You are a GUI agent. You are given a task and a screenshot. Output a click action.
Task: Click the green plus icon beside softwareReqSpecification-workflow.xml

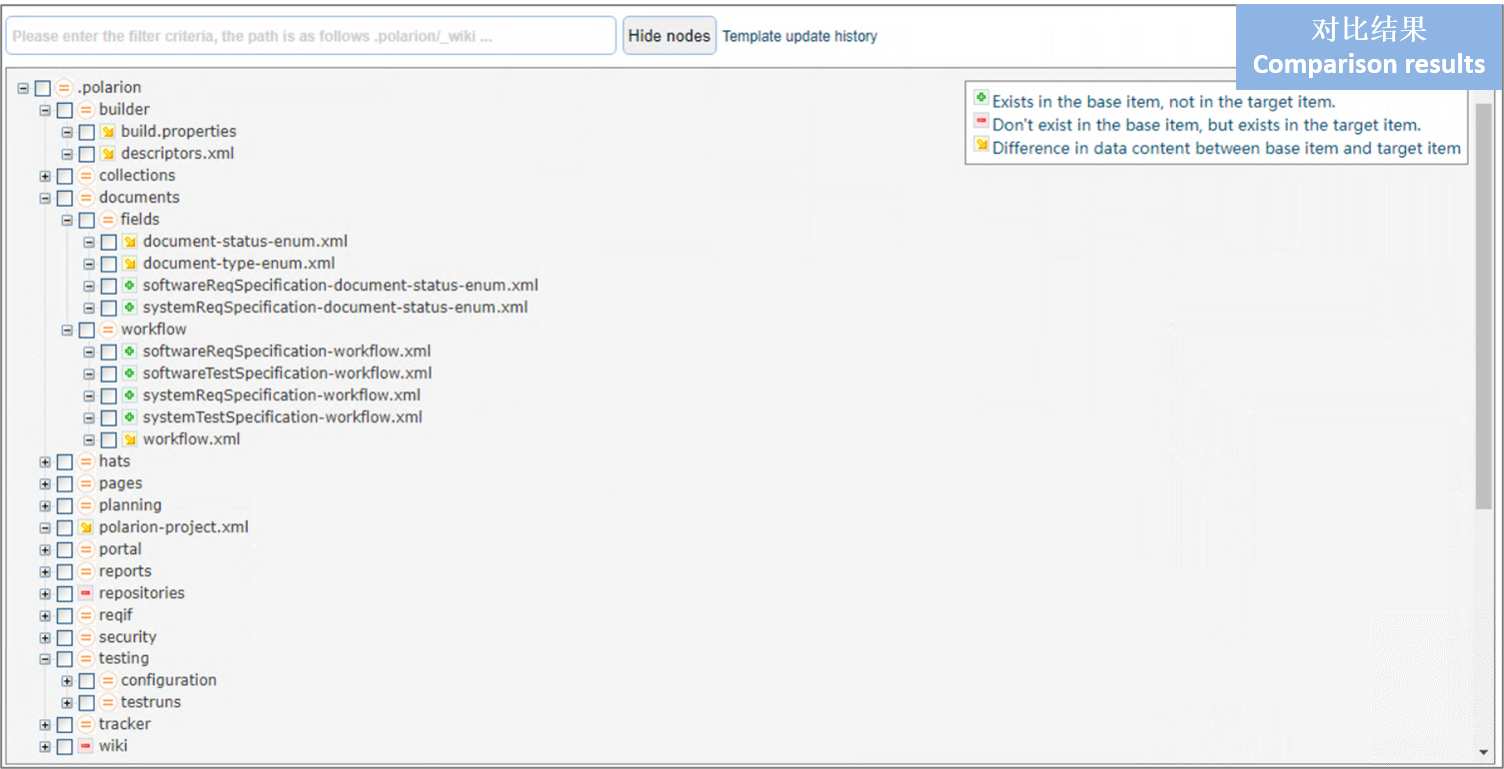click(x=130, y=352)
